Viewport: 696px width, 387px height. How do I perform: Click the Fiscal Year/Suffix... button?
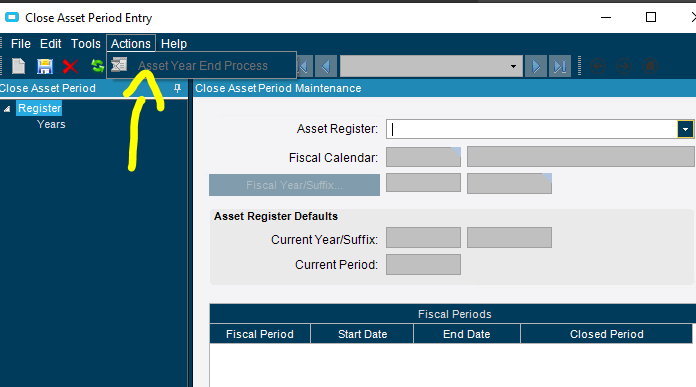pyautogui.click(x=294, y=185)
